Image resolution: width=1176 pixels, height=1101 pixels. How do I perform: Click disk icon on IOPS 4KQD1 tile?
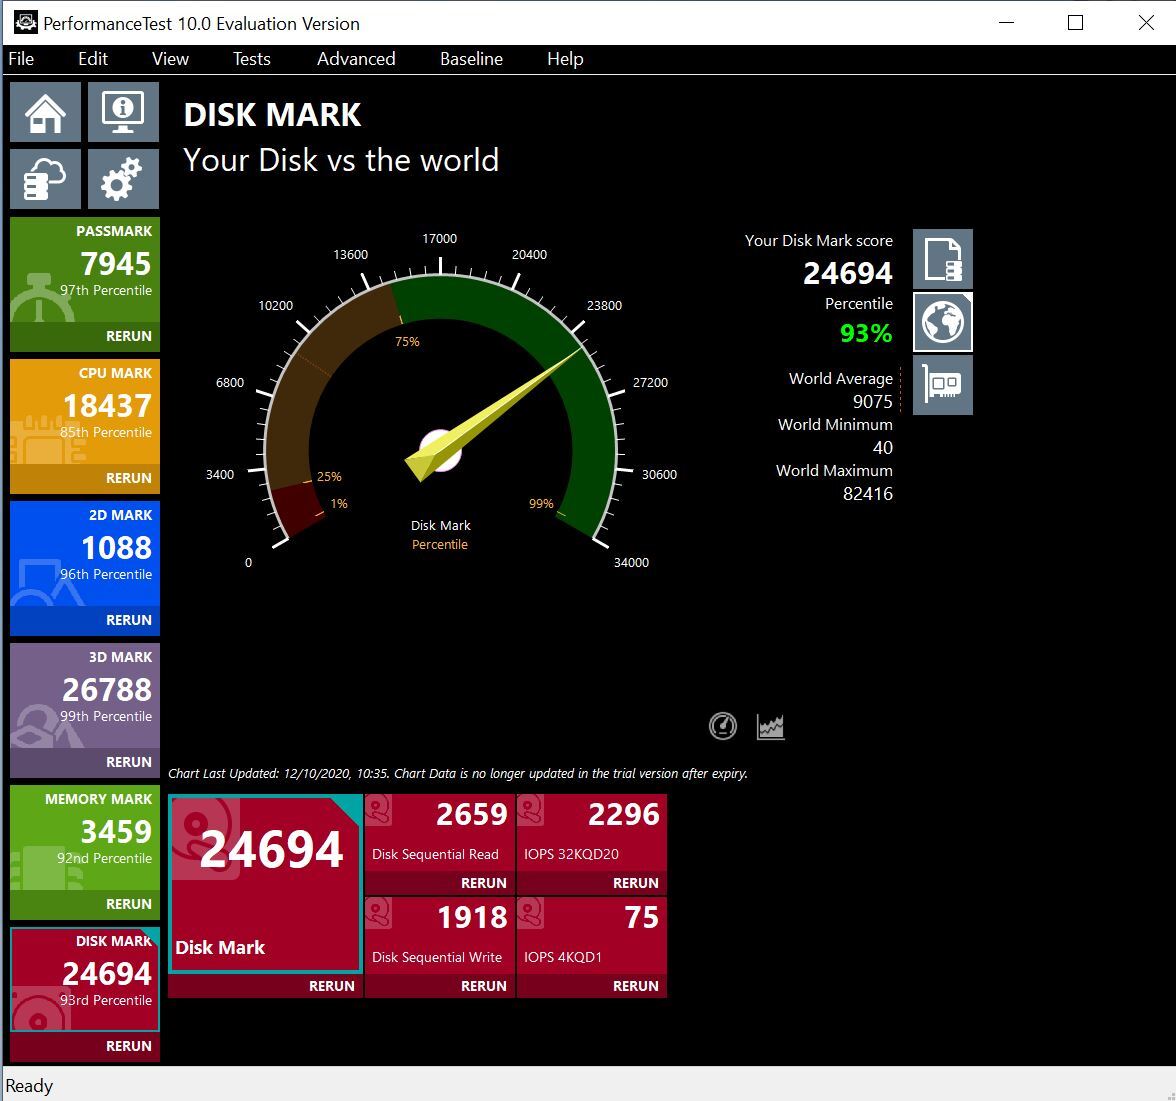[x=530, y=914]
